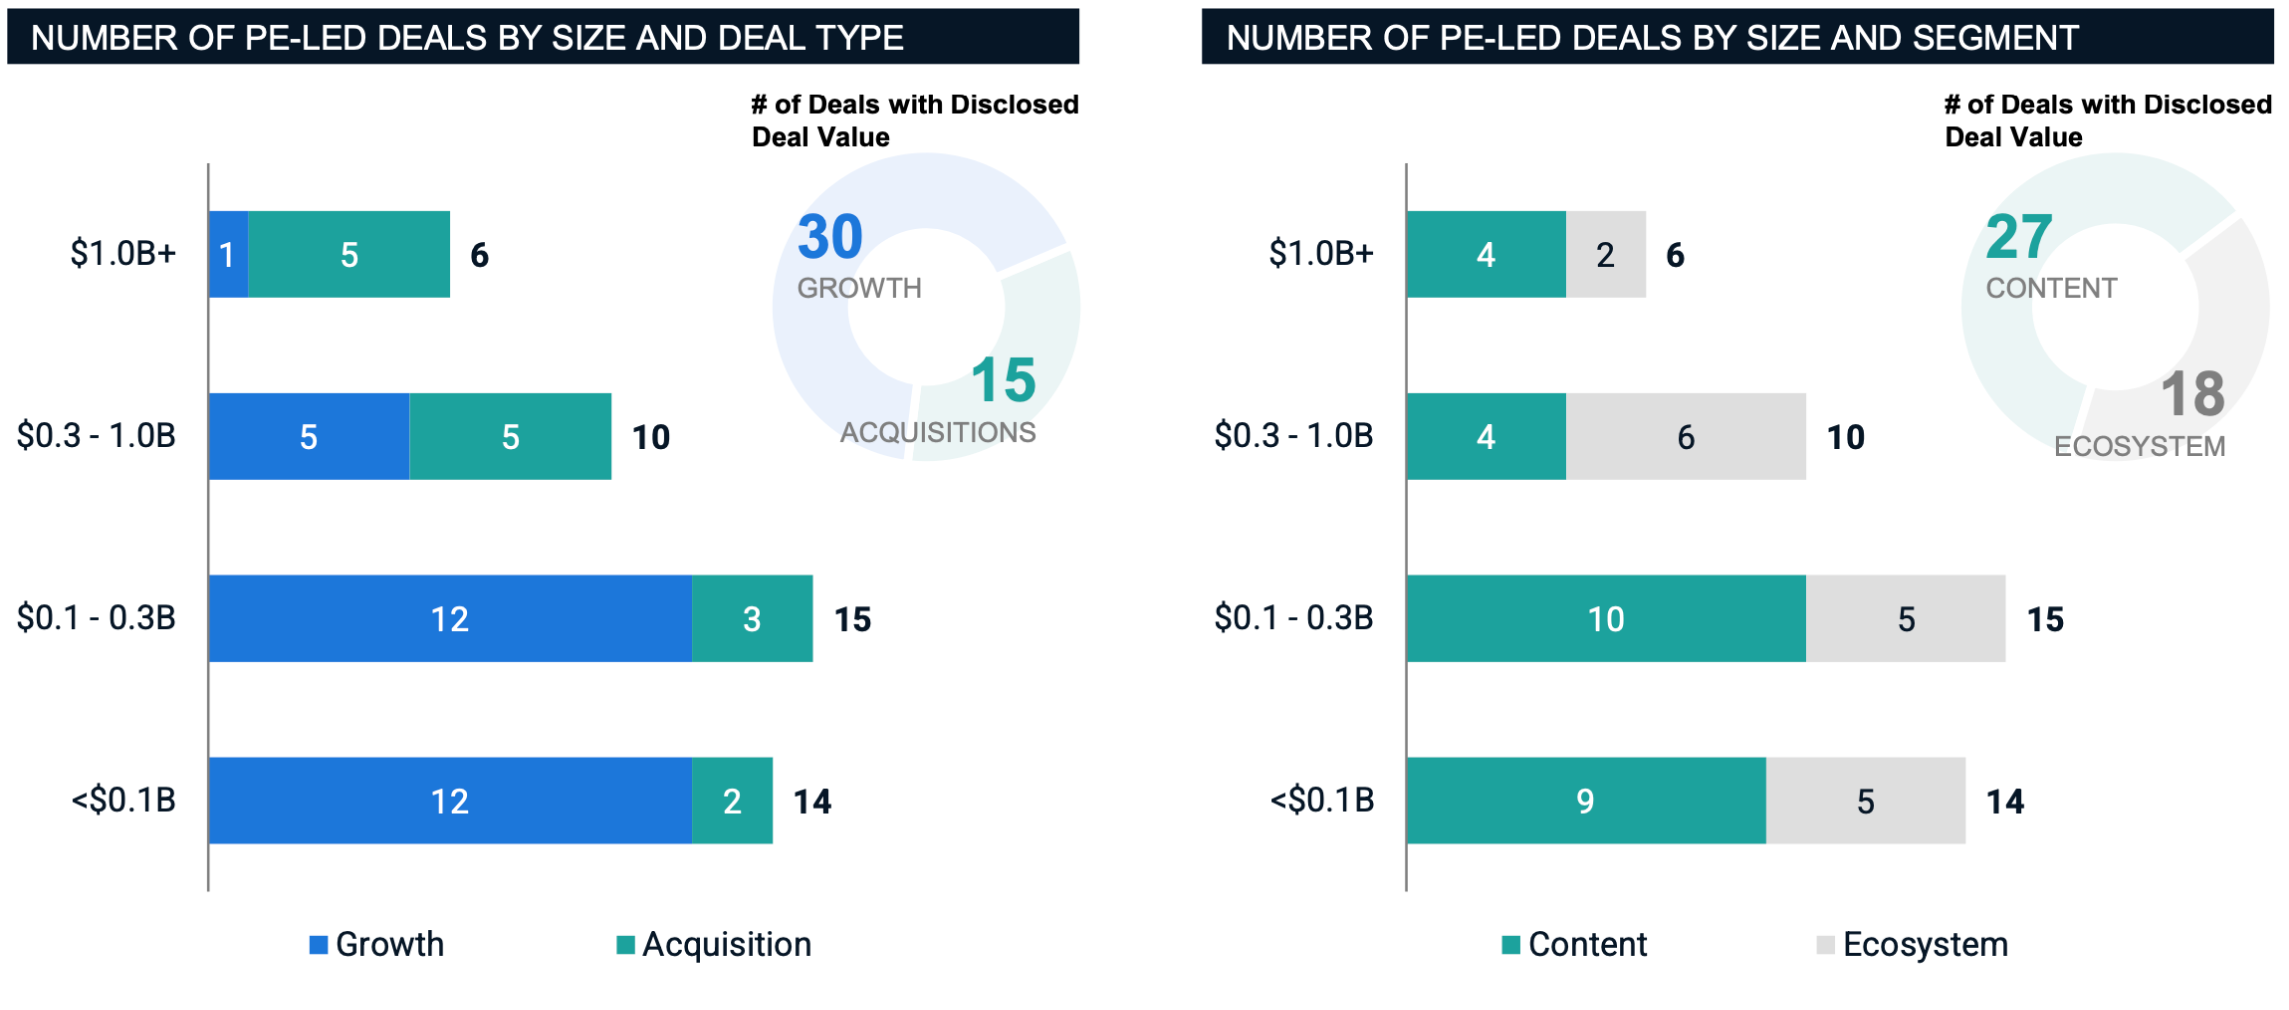Click the Deals by Size and Segment title
Image resolution: width=2289 pixels, height=1010 pixels.
1652,38
